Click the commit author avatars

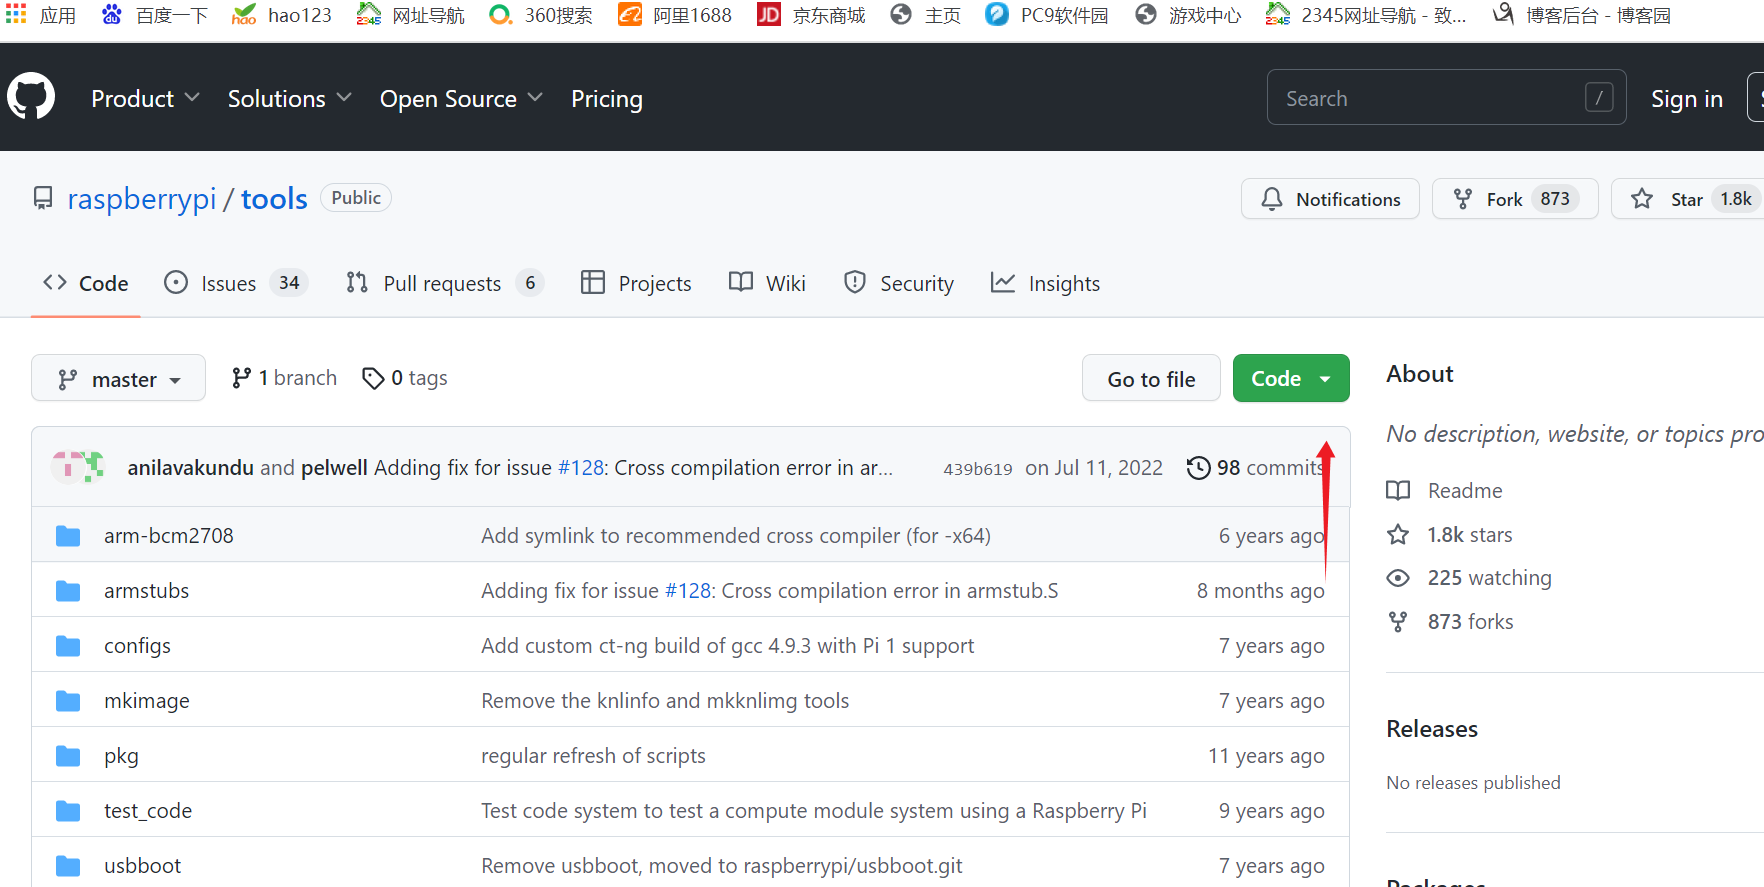point(78,467)
